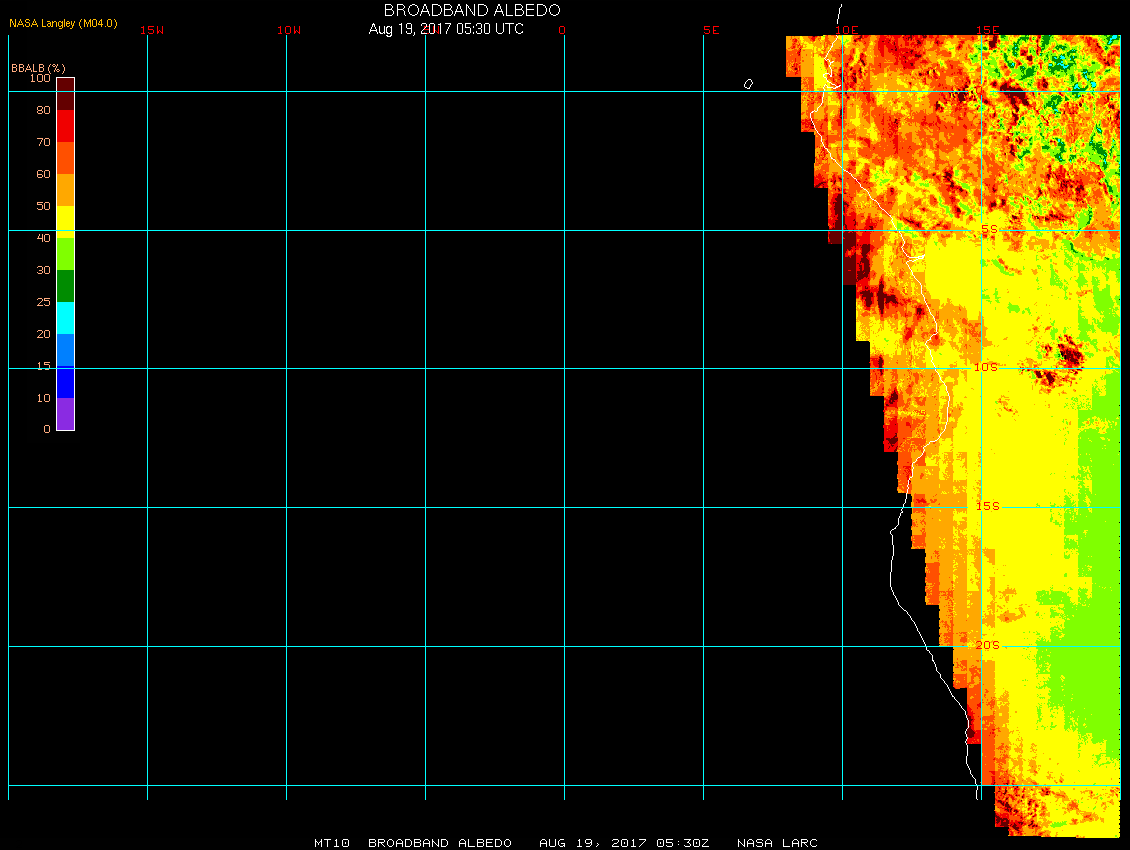
Task: Click the MT10 label in the footer
Action: pos(332,843)
